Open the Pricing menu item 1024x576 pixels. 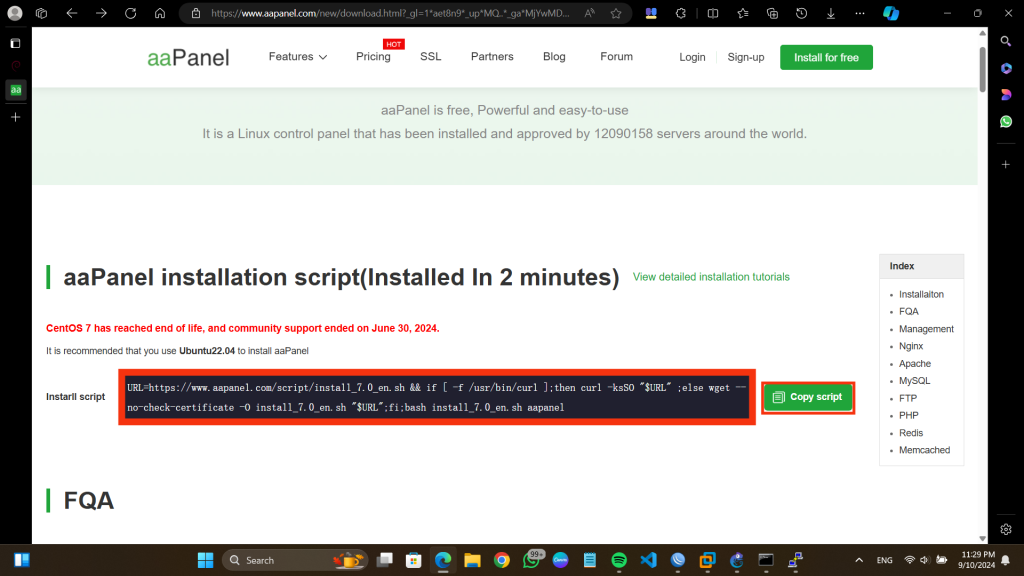(x=373, y=57)
